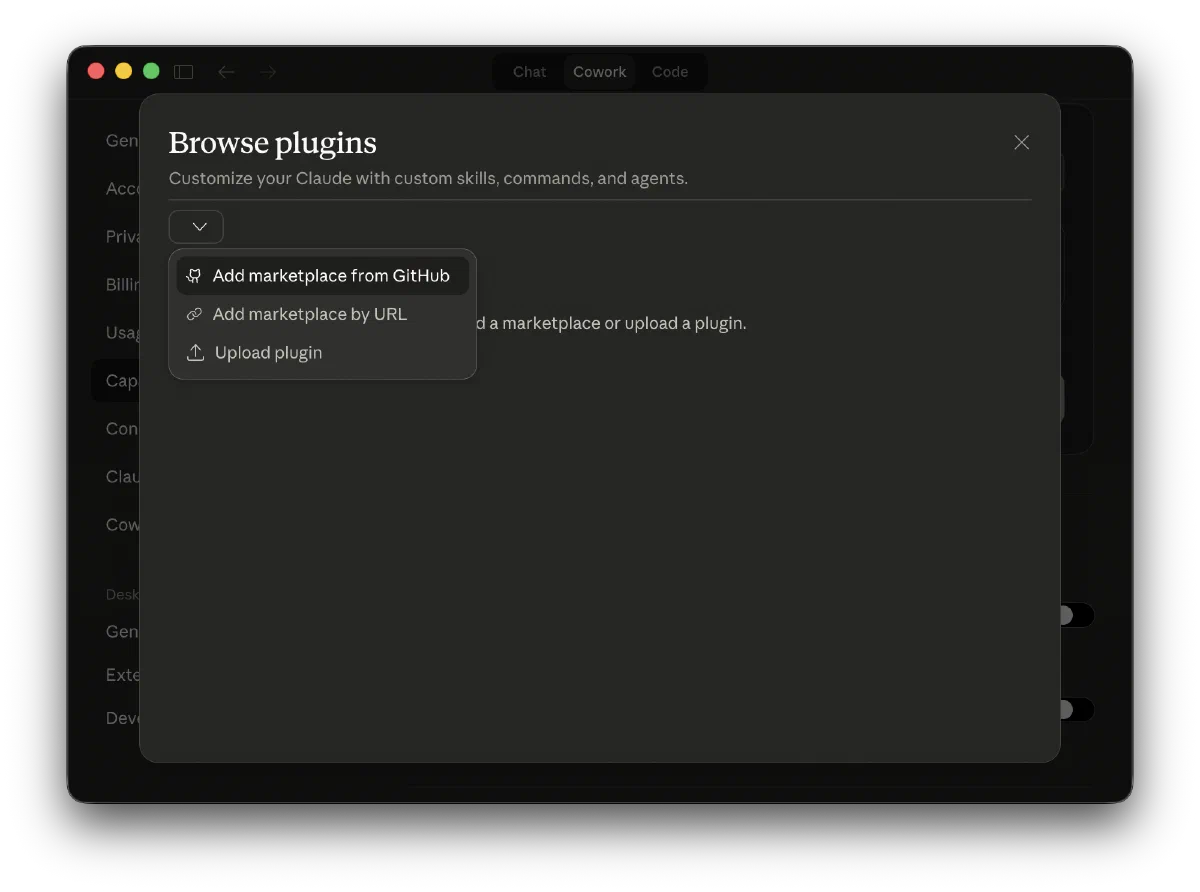Click the forward navigation arrow
This screenshot has width=1200, height=892.
267,71
